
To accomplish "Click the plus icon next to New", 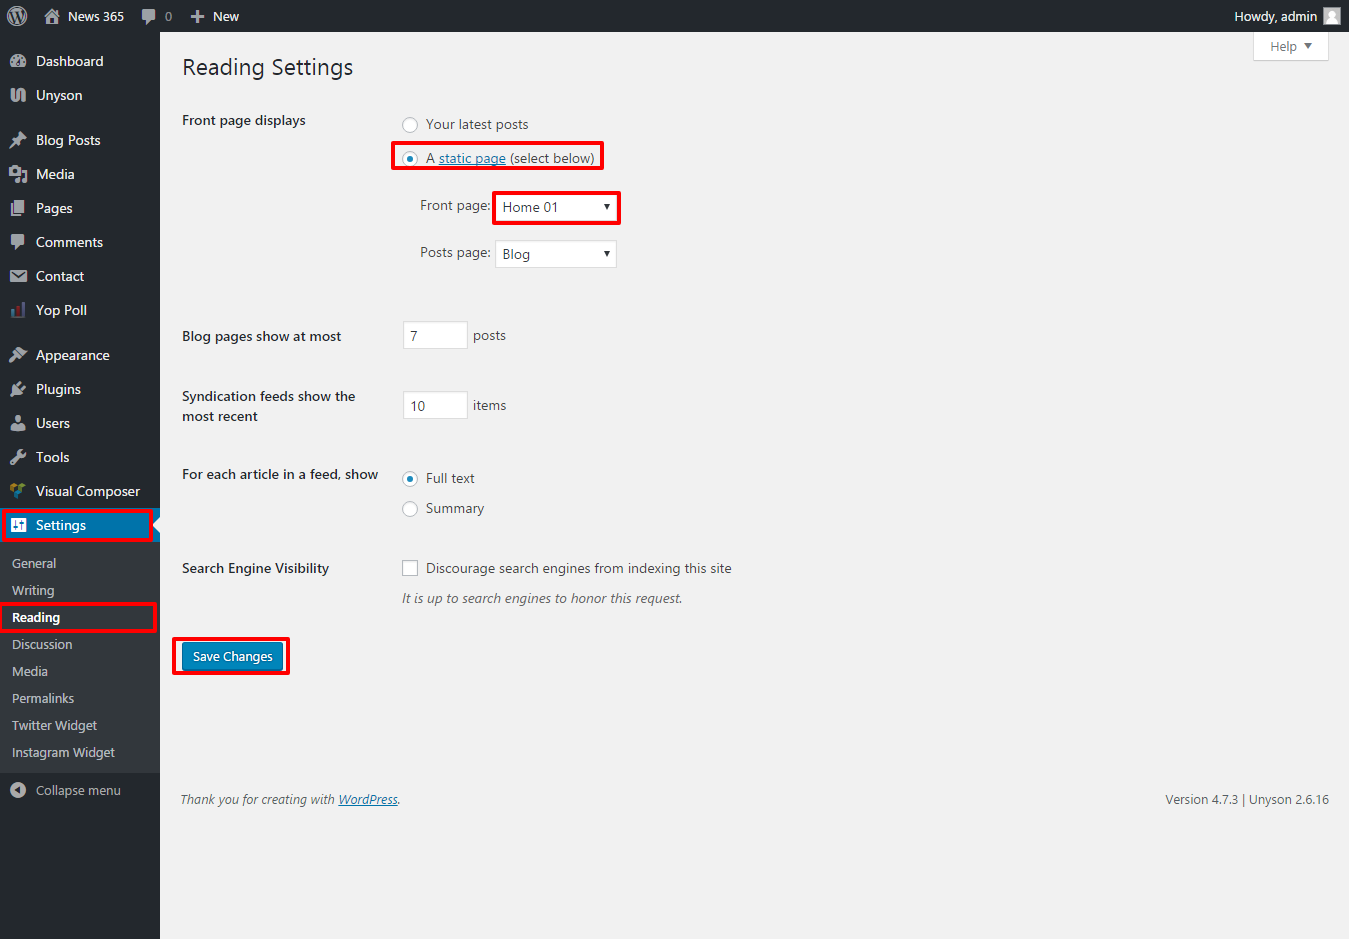I will pyautogui.click(x=197, y=16).
